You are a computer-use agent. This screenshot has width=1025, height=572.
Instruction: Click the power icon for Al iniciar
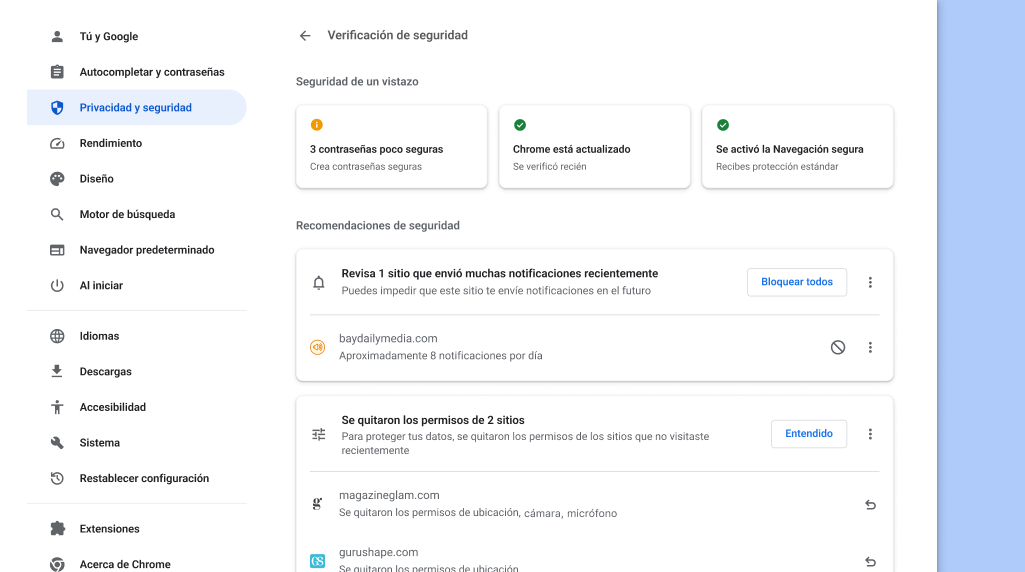click(58, 286)
